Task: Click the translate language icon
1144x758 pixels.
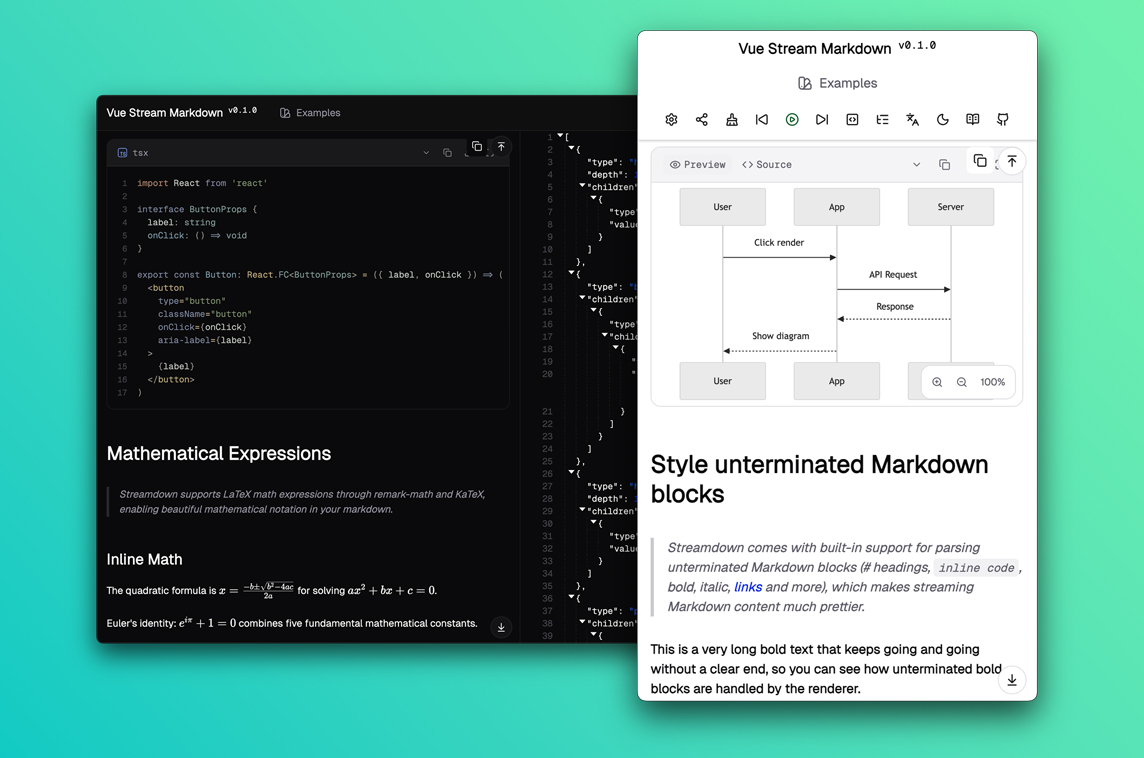Action: 913,120
